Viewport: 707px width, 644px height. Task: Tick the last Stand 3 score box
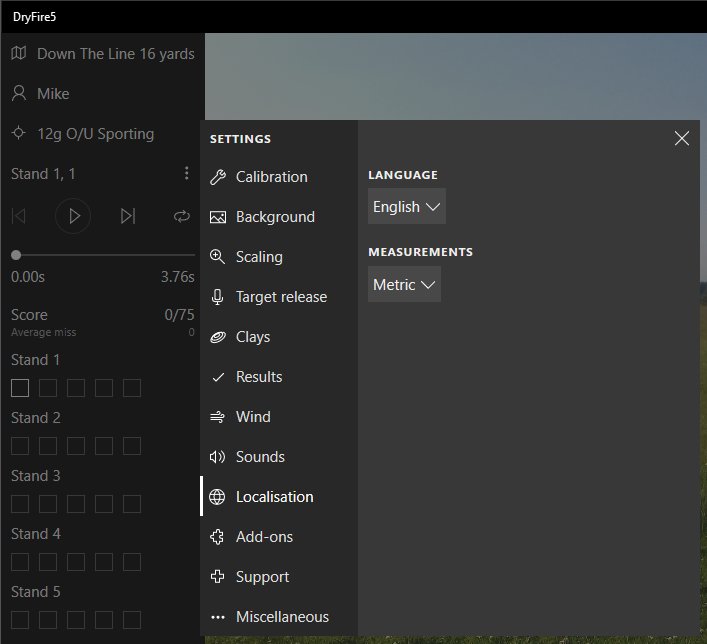tap(132, 504)
